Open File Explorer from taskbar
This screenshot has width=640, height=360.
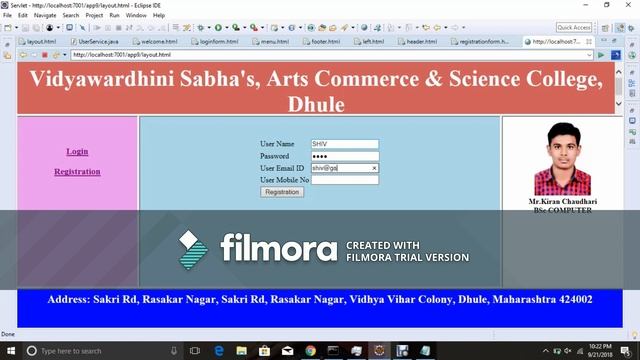point(242,351)
